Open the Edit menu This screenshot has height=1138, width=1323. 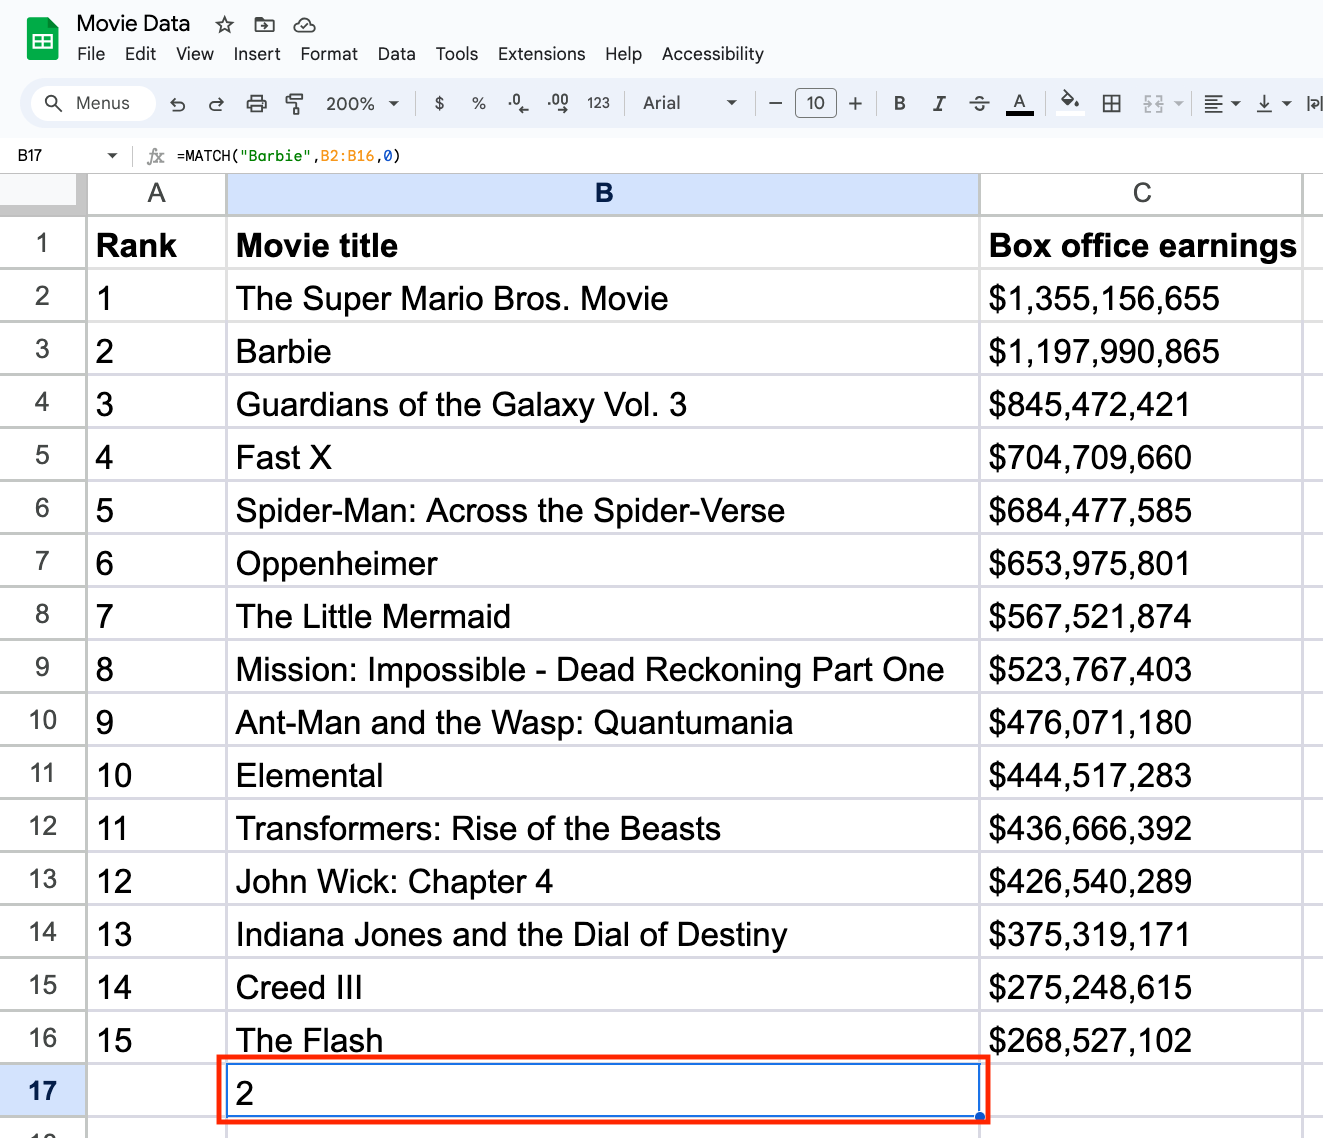[140, 54]
